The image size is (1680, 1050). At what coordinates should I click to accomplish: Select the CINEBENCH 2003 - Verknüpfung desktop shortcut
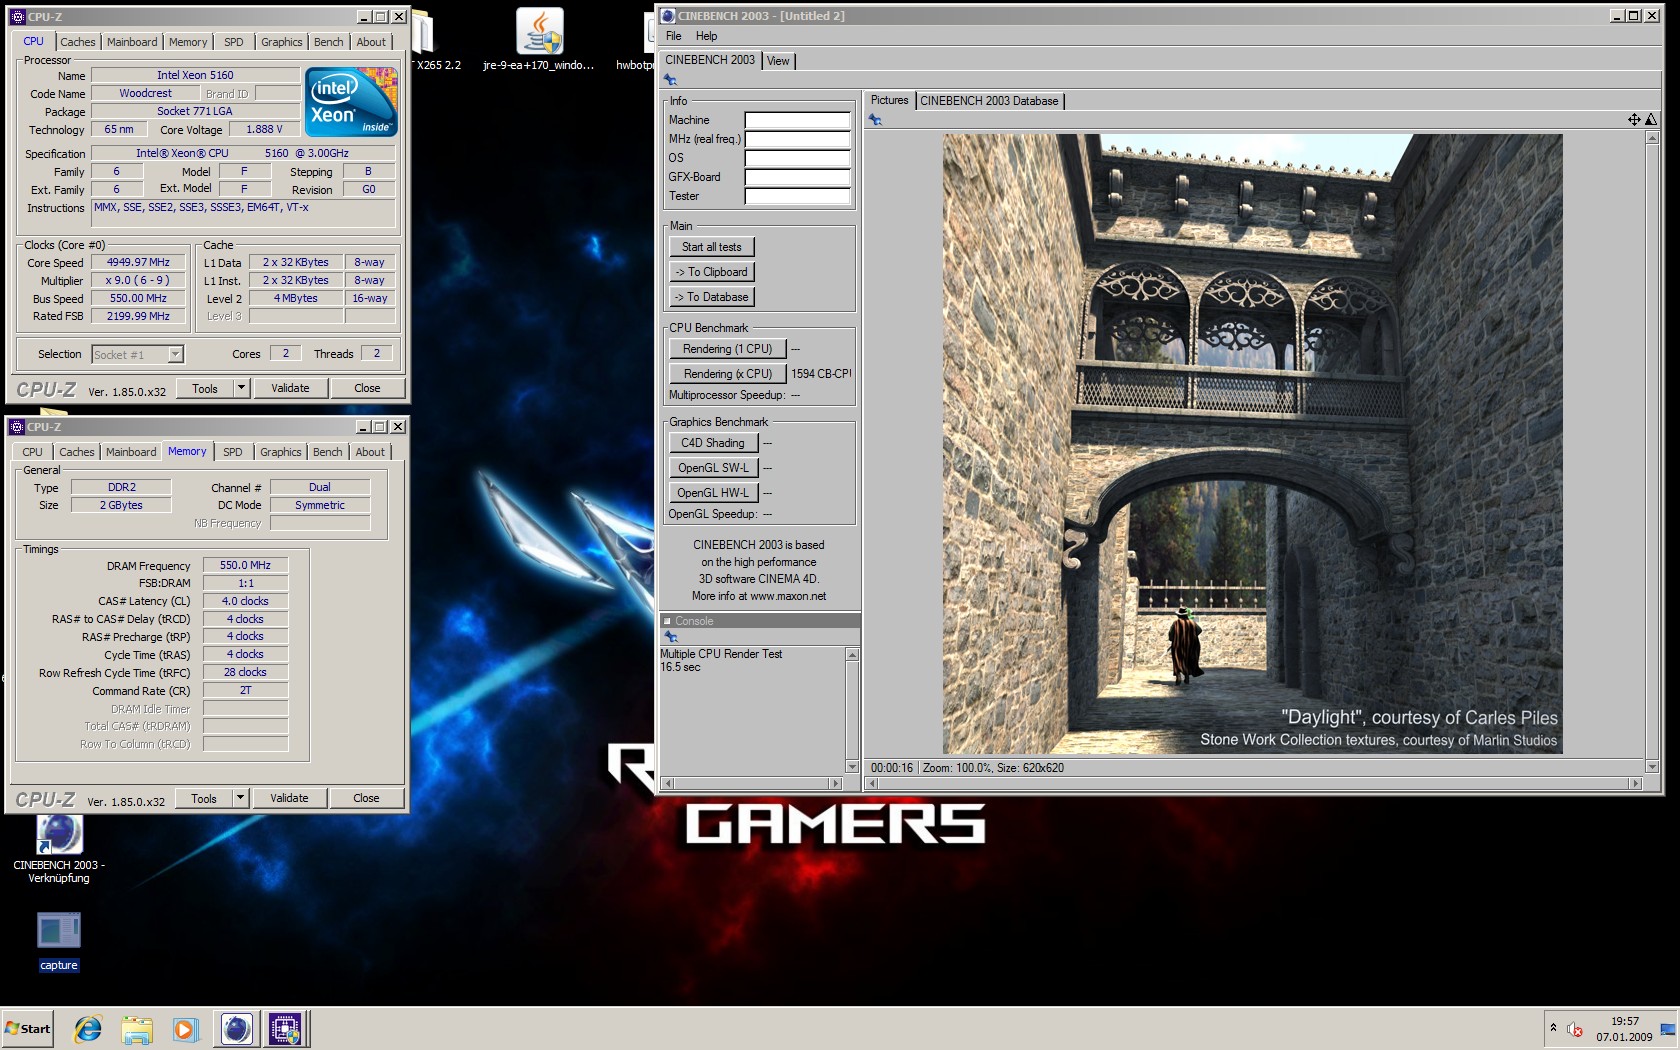(x=59, y=850)
